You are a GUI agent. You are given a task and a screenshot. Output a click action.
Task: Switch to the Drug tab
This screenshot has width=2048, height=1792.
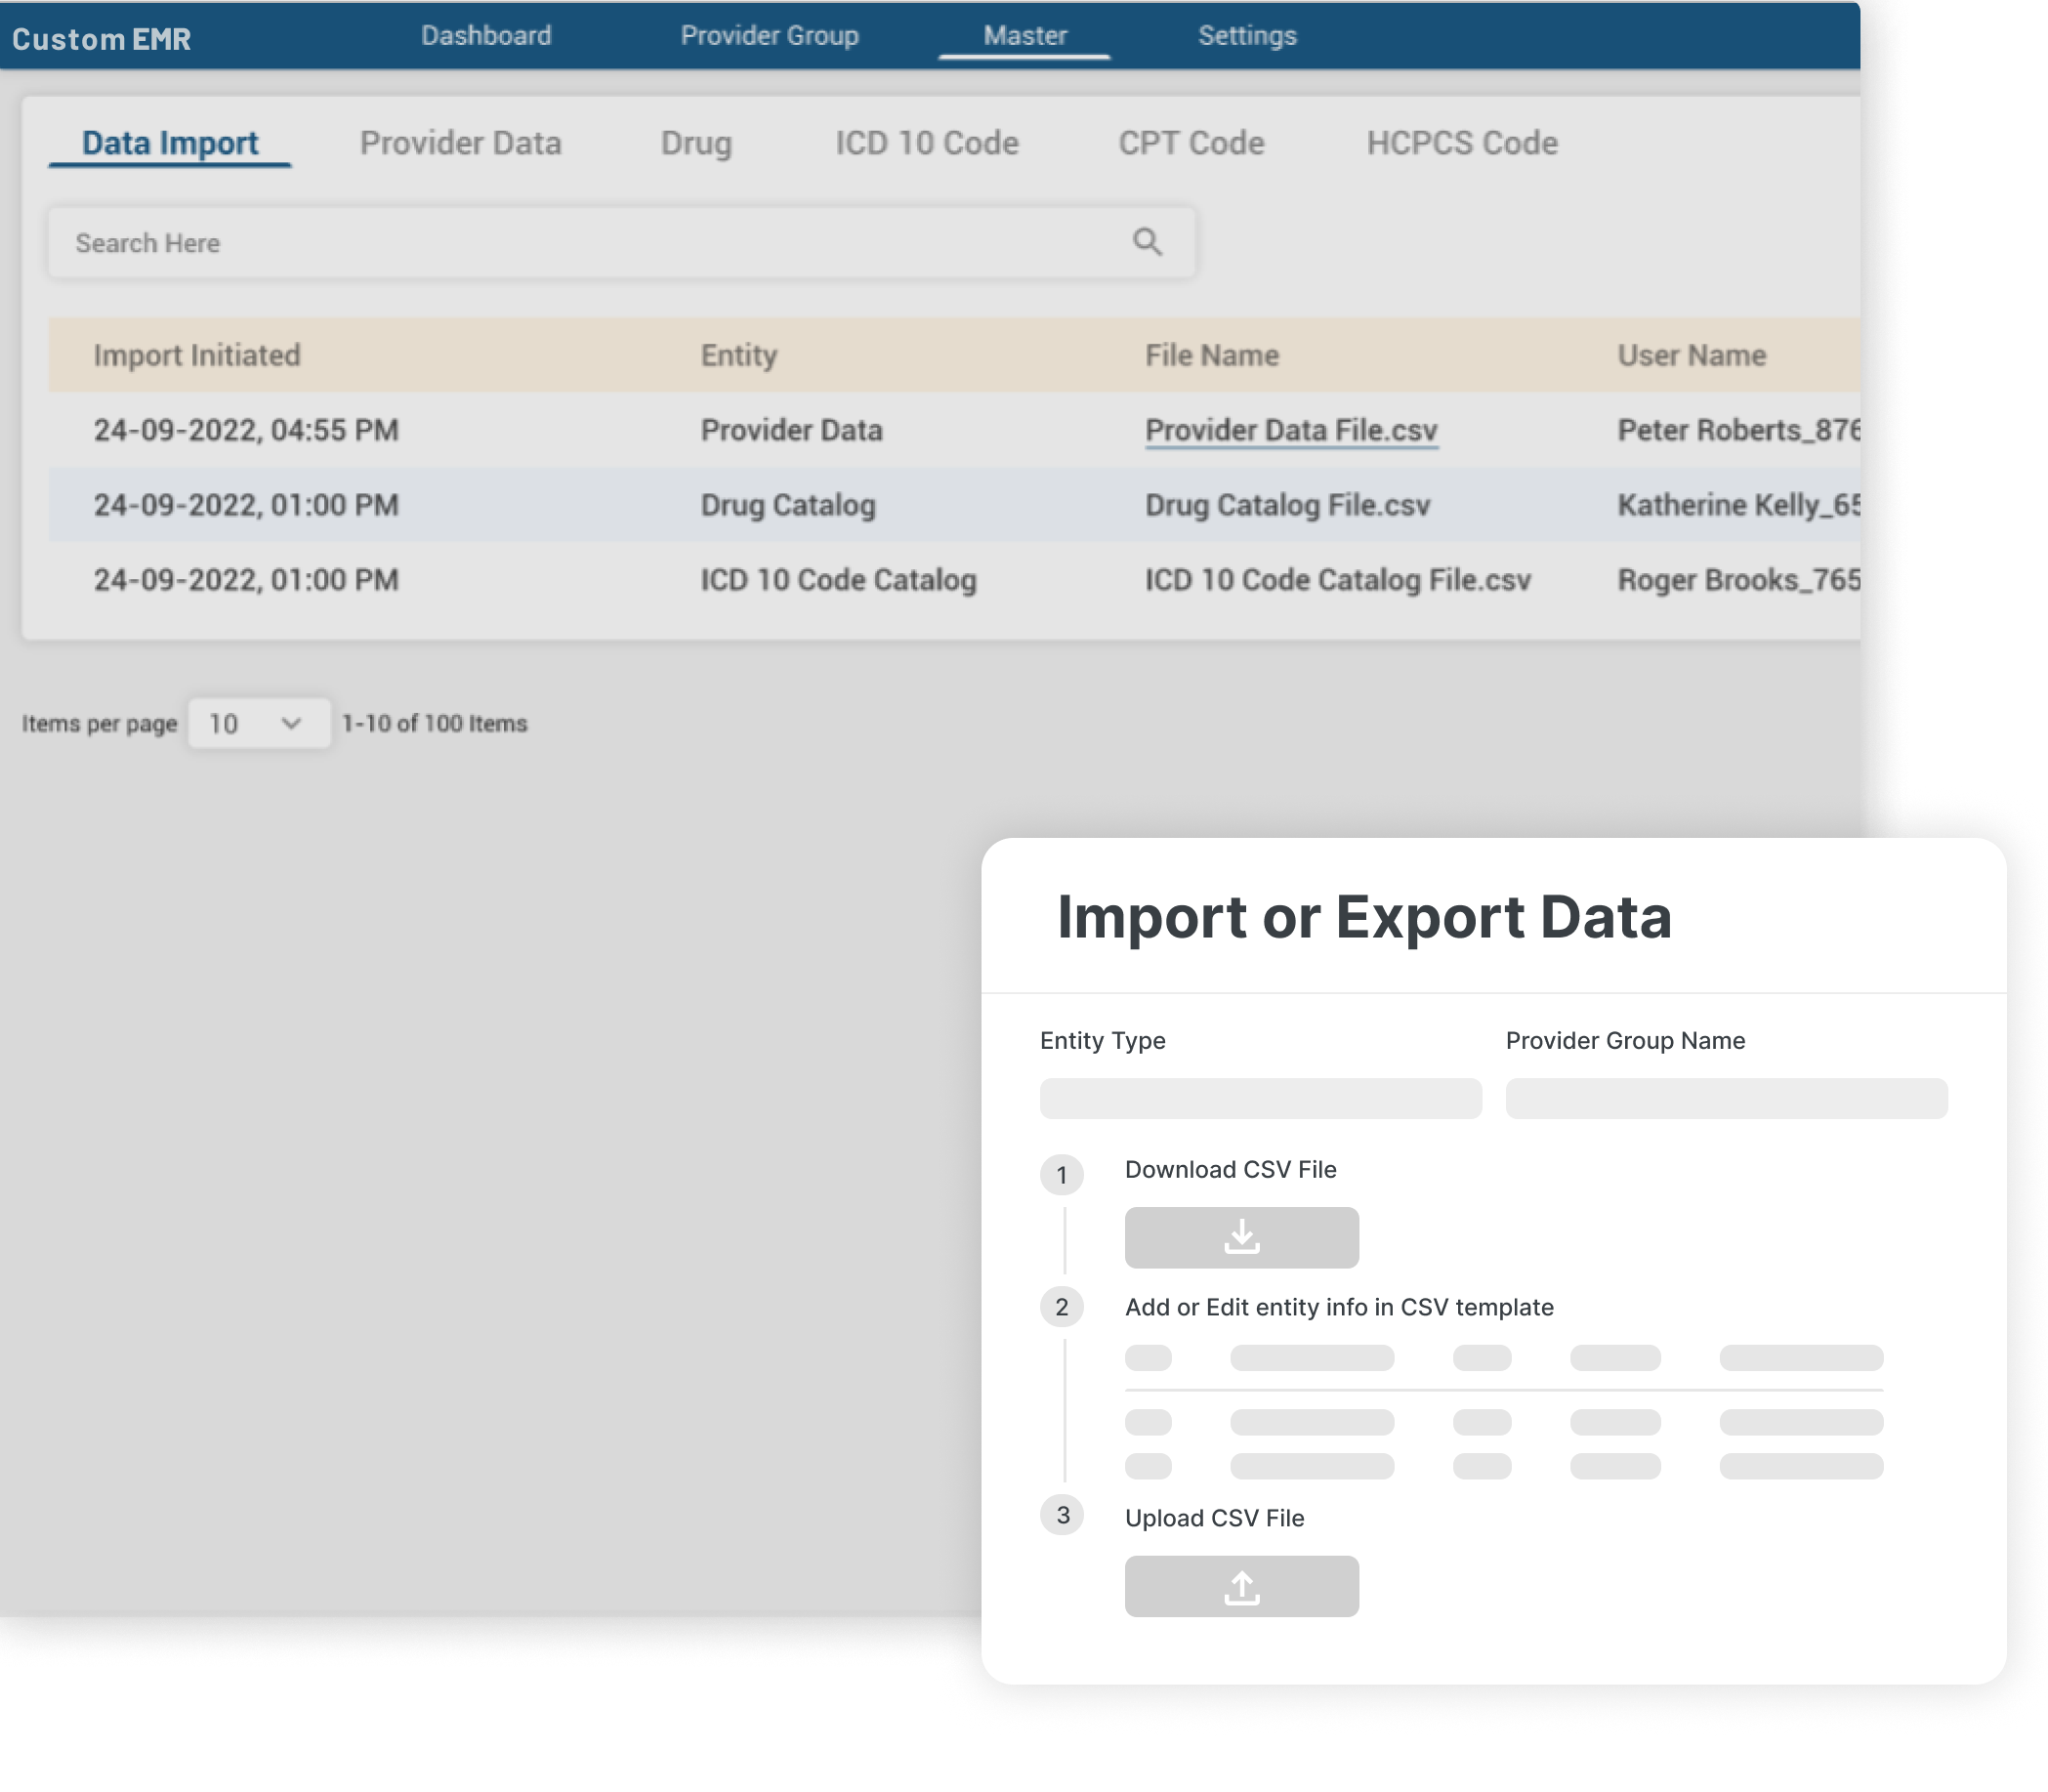point(696,143)
